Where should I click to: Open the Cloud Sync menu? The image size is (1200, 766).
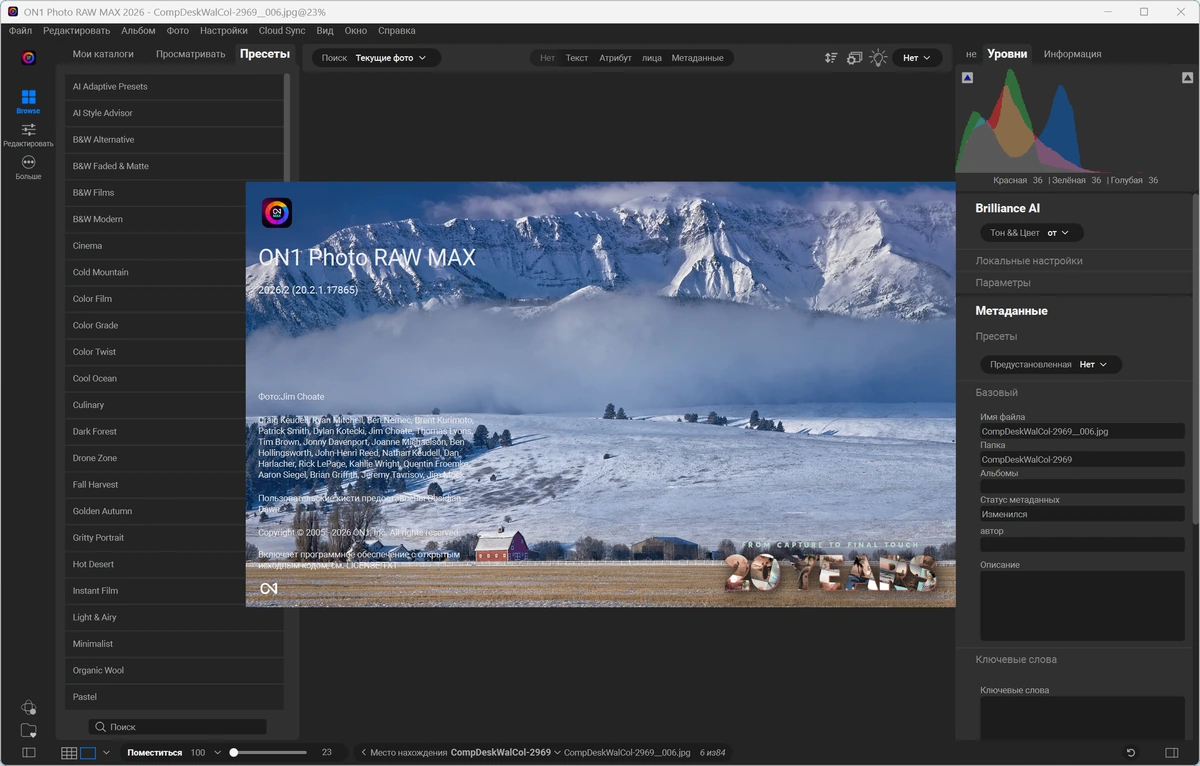[282, 31]
